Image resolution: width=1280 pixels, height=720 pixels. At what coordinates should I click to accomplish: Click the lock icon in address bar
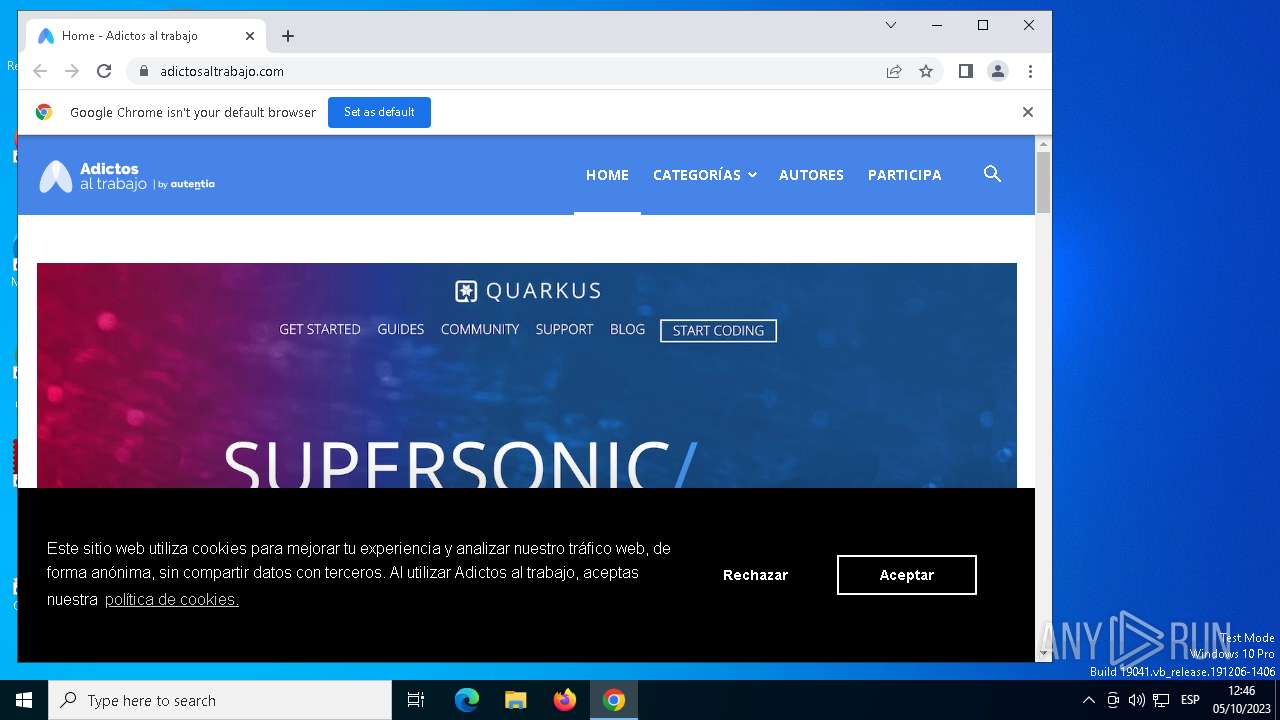144,71
